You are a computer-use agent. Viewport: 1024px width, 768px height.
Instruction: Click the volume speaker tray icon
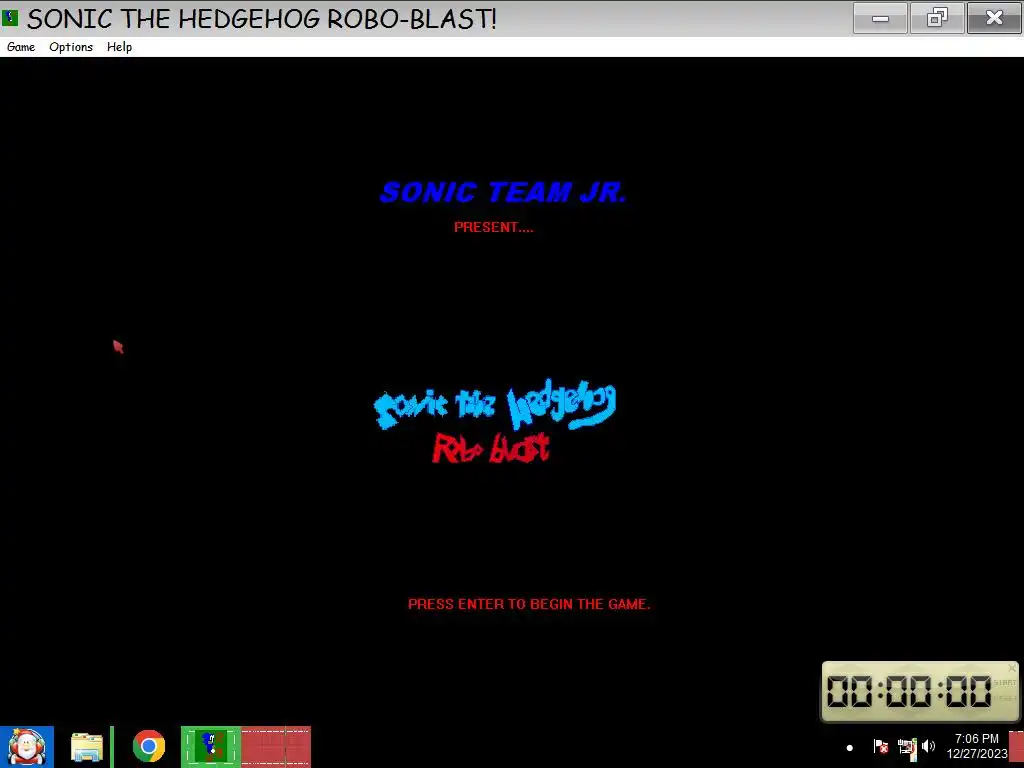point(929,746)
